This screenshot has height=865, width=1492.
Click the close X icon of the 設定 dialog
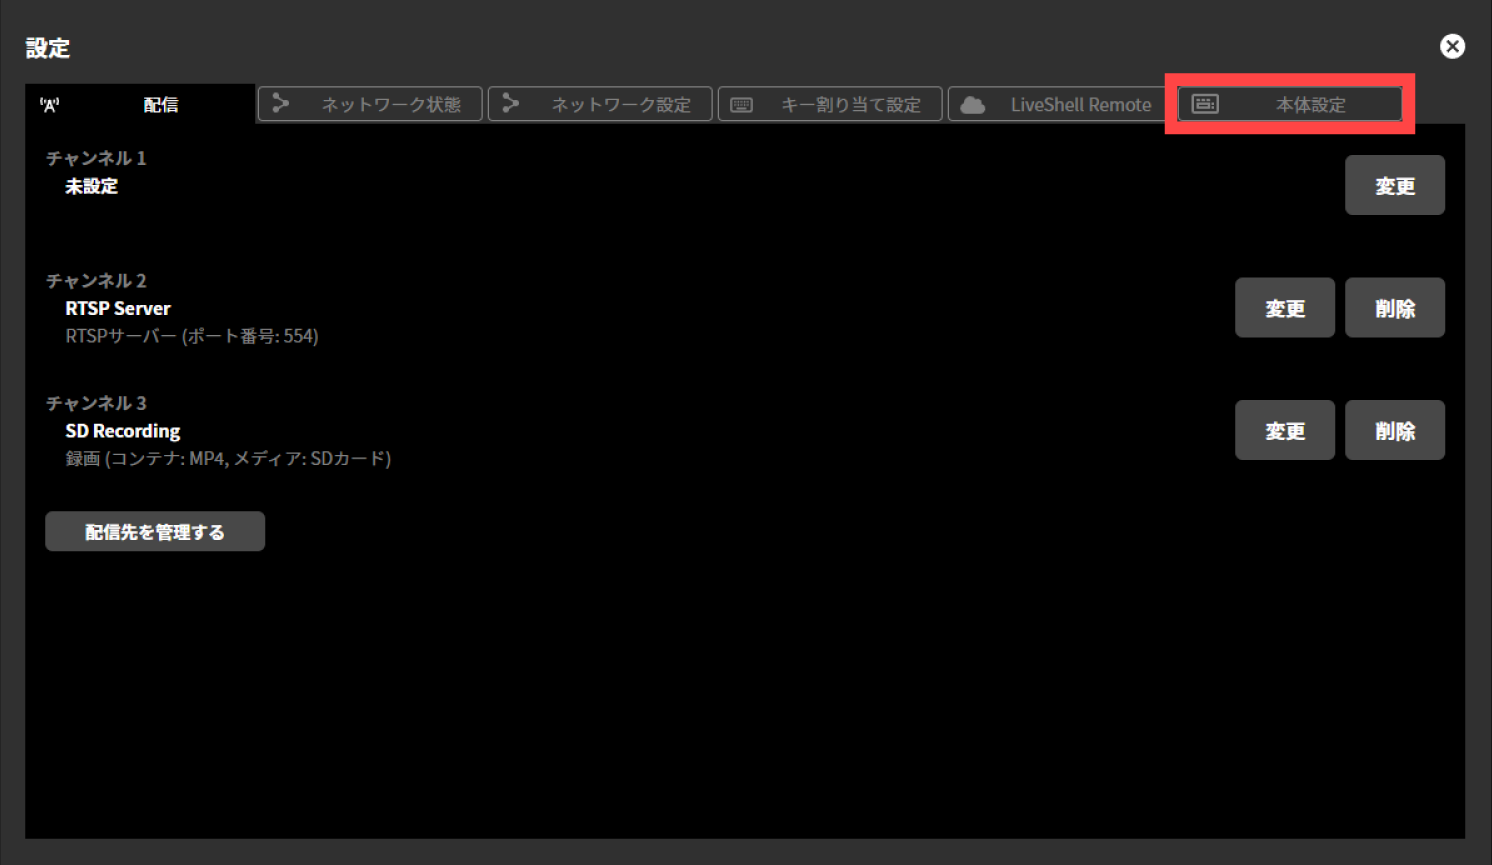tap(1452, 46)
